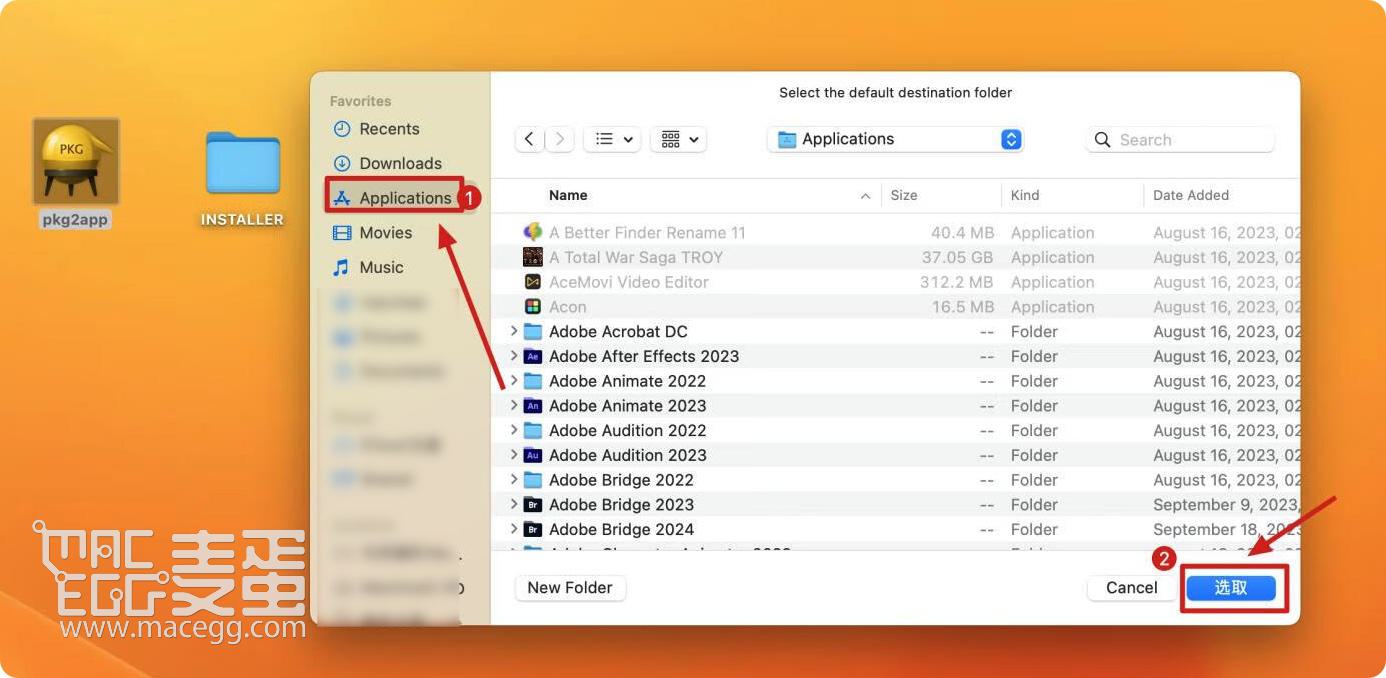
Task: Open the list view options dropdown
Action: 612,139
